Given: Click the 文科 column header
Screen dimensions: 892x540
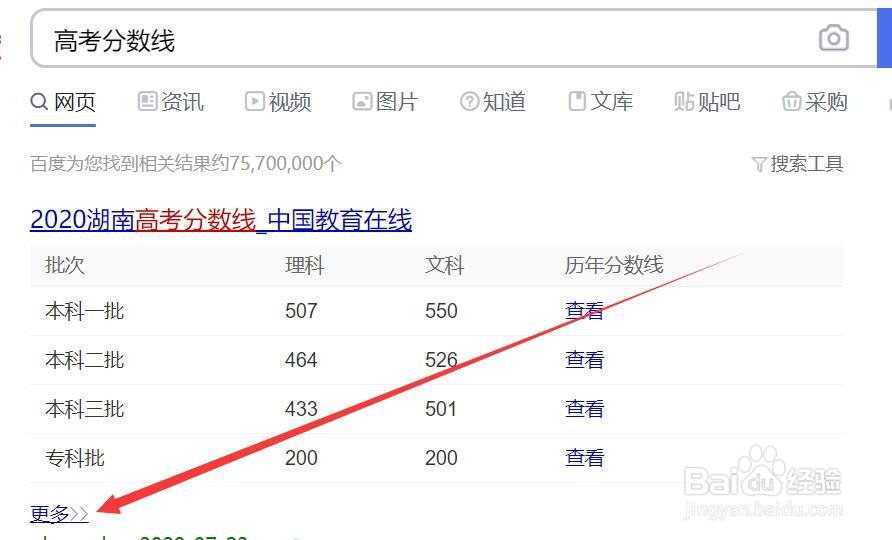Looking at the screenshot, I should coord(445,265).
